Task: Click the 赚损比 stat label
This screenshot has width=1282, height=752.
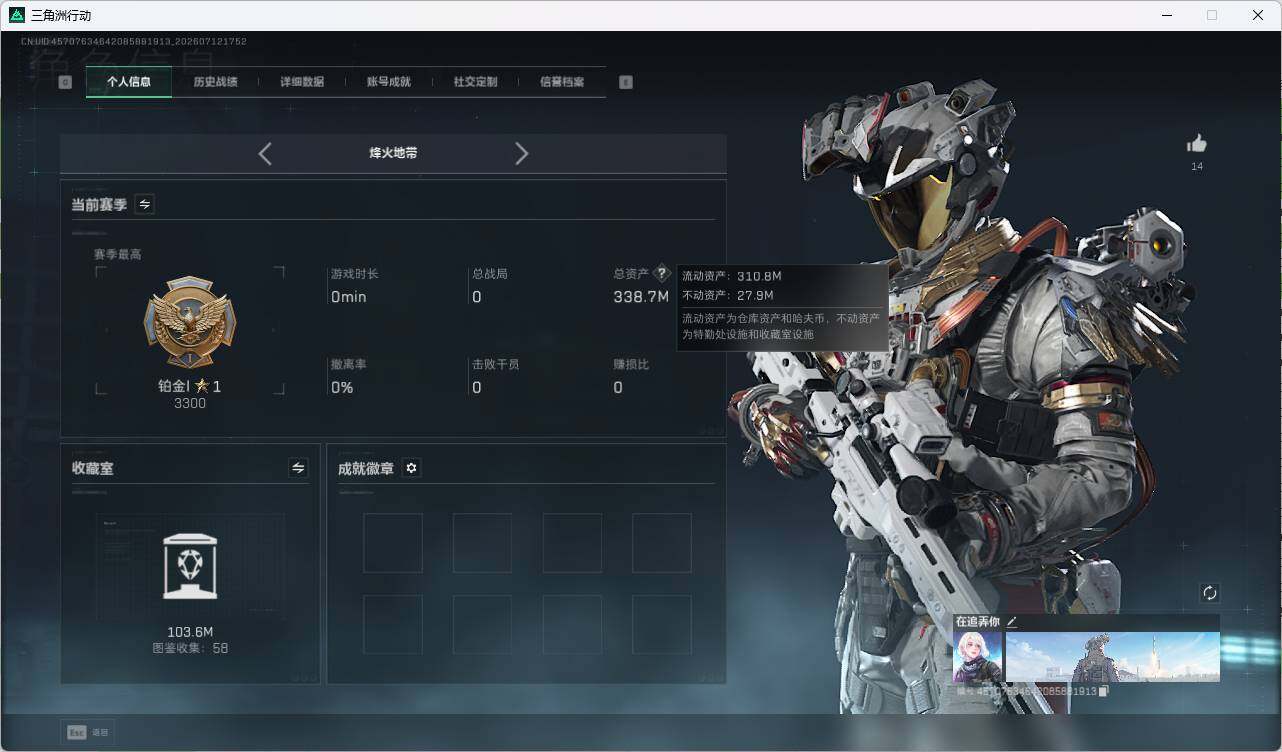Action: point(631,364)
